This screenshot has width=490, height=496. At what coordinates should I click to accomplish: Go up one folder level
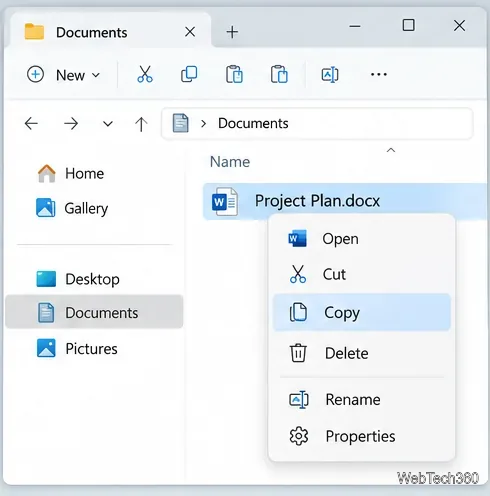click(141, 124)
